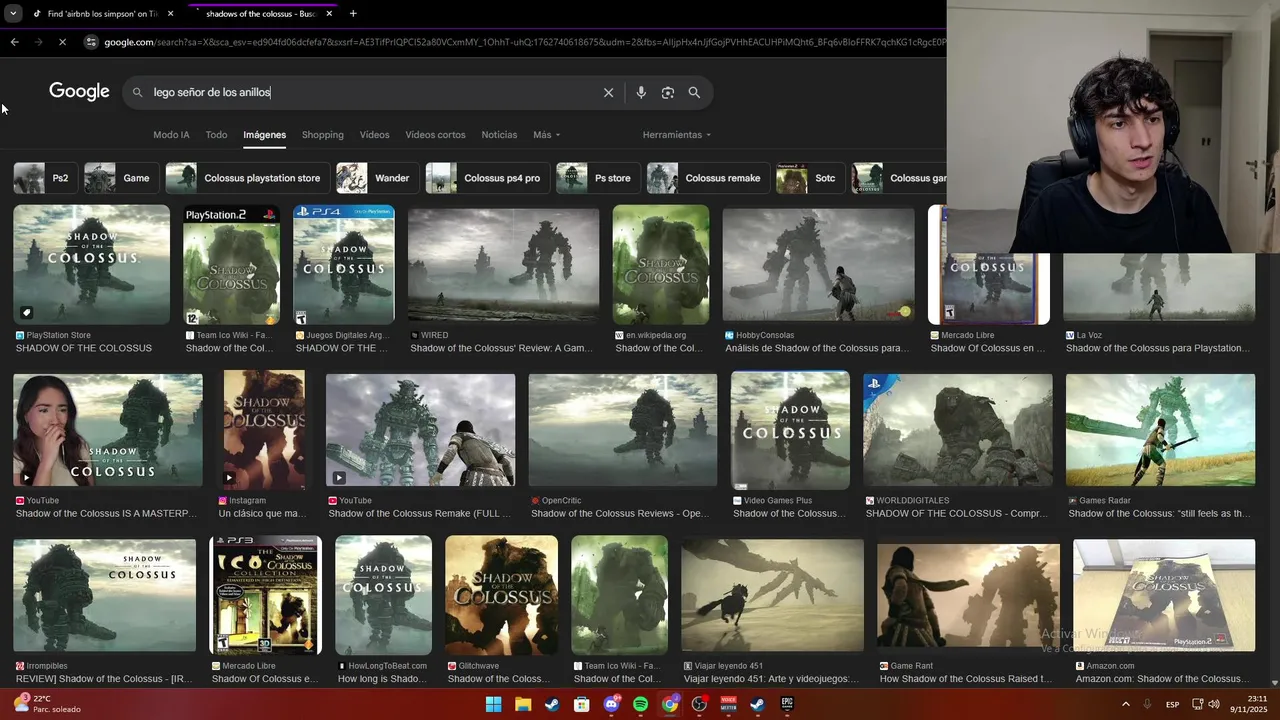Select the Colossus playstation store chip

point(246,178)
